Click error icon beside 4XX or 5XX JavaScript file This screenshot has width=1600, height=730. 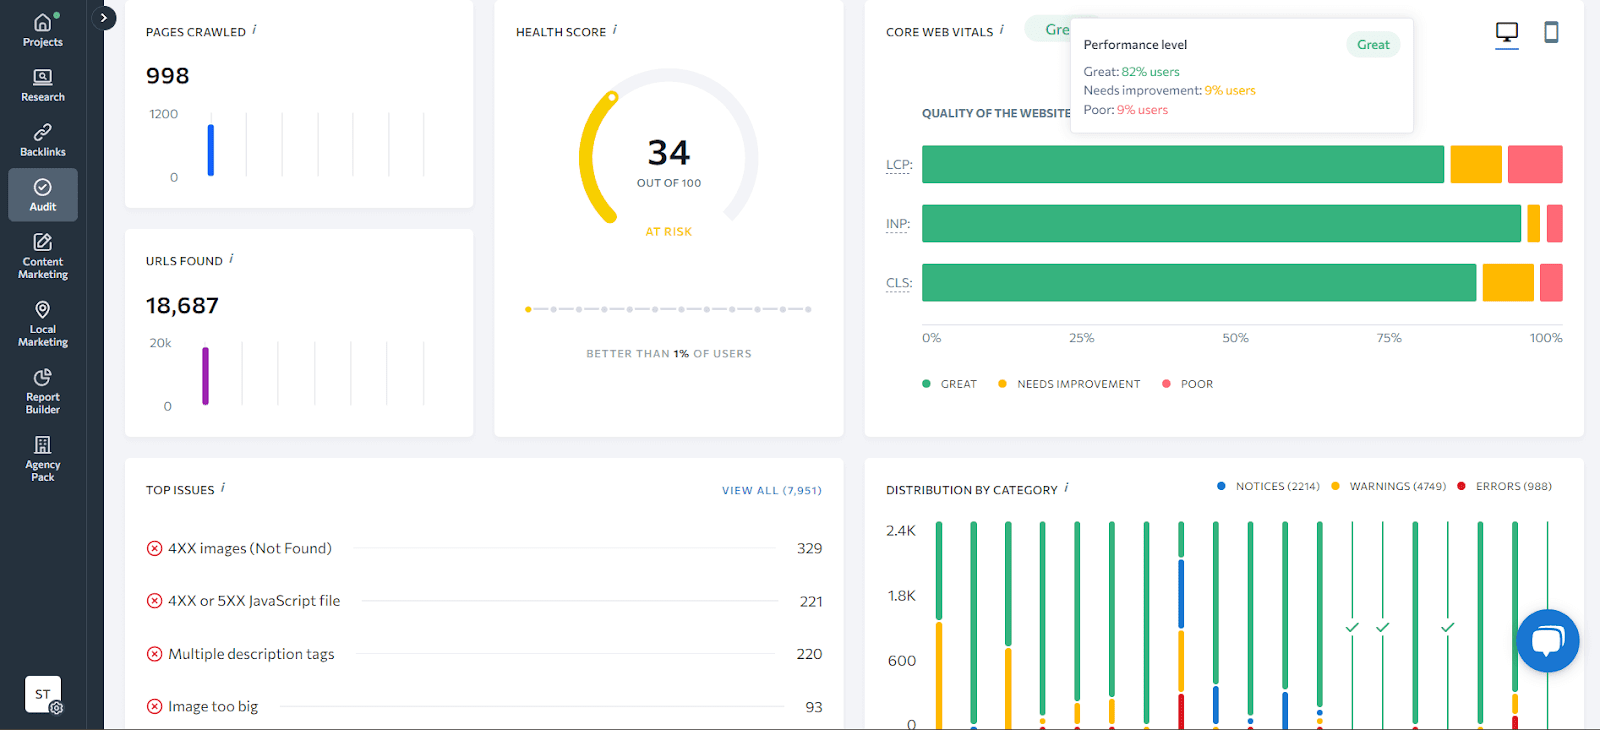154,601
